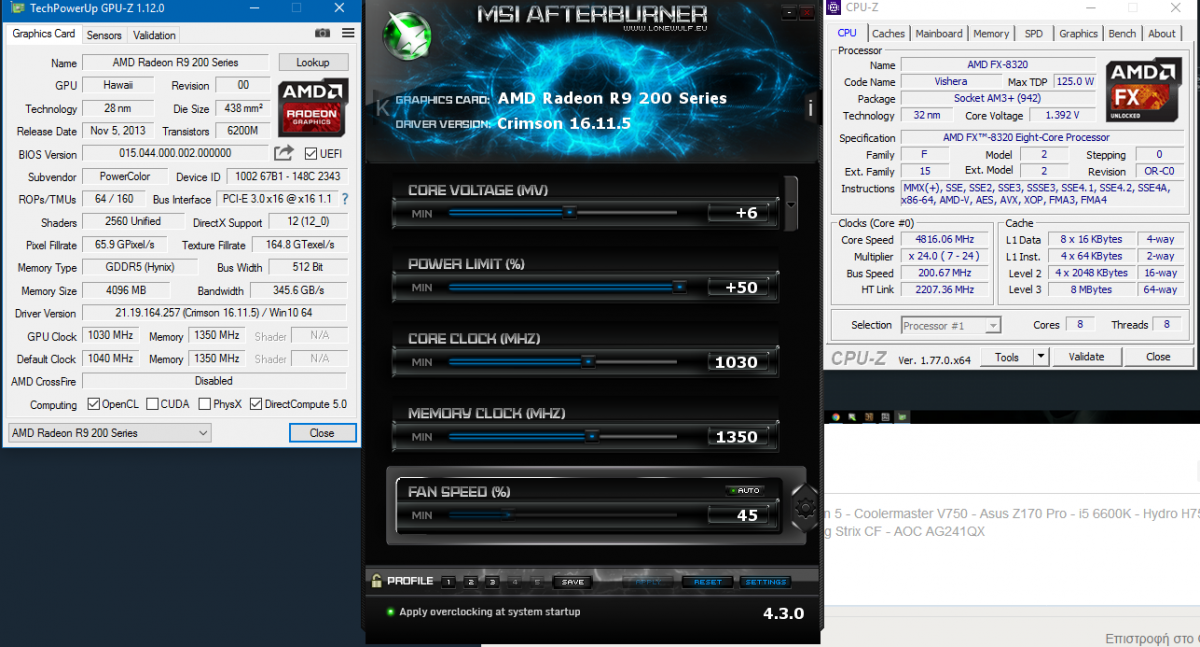Switch to the Graphics tab in CPU-Z
Image resolution: width=1200 pixels, height=647 pixels.
click(x=1078, y=33)
